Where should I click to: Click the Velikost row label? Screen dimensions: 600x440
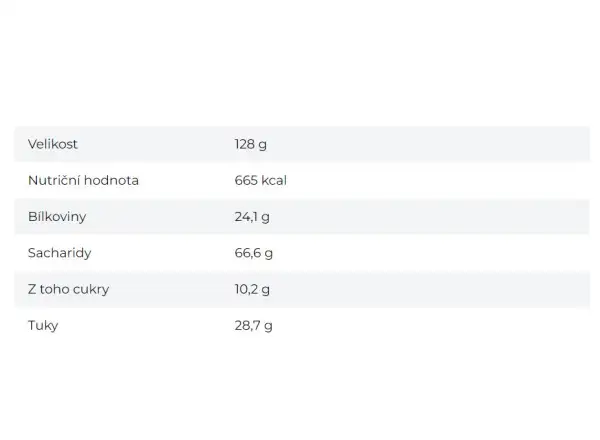[52, 144]
